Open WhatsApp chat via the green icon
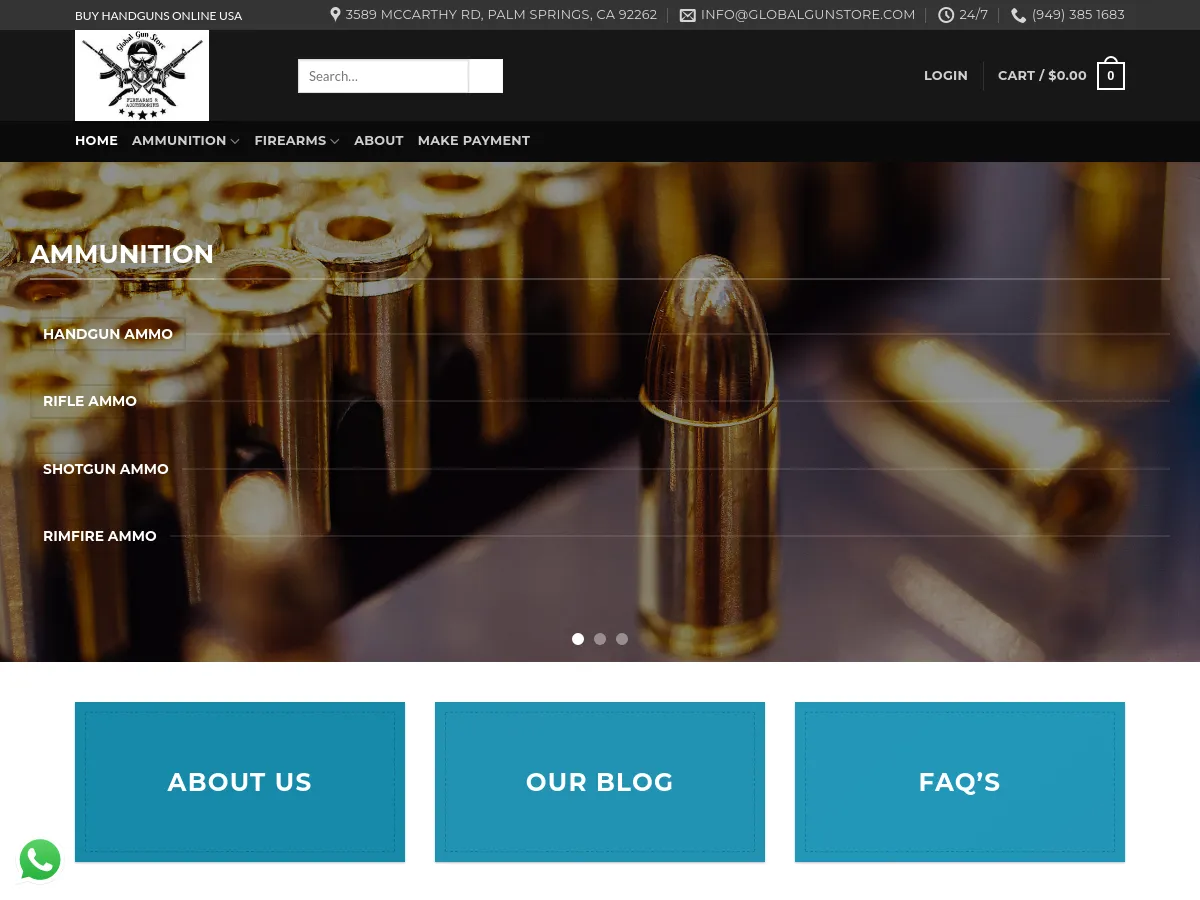 40,860
